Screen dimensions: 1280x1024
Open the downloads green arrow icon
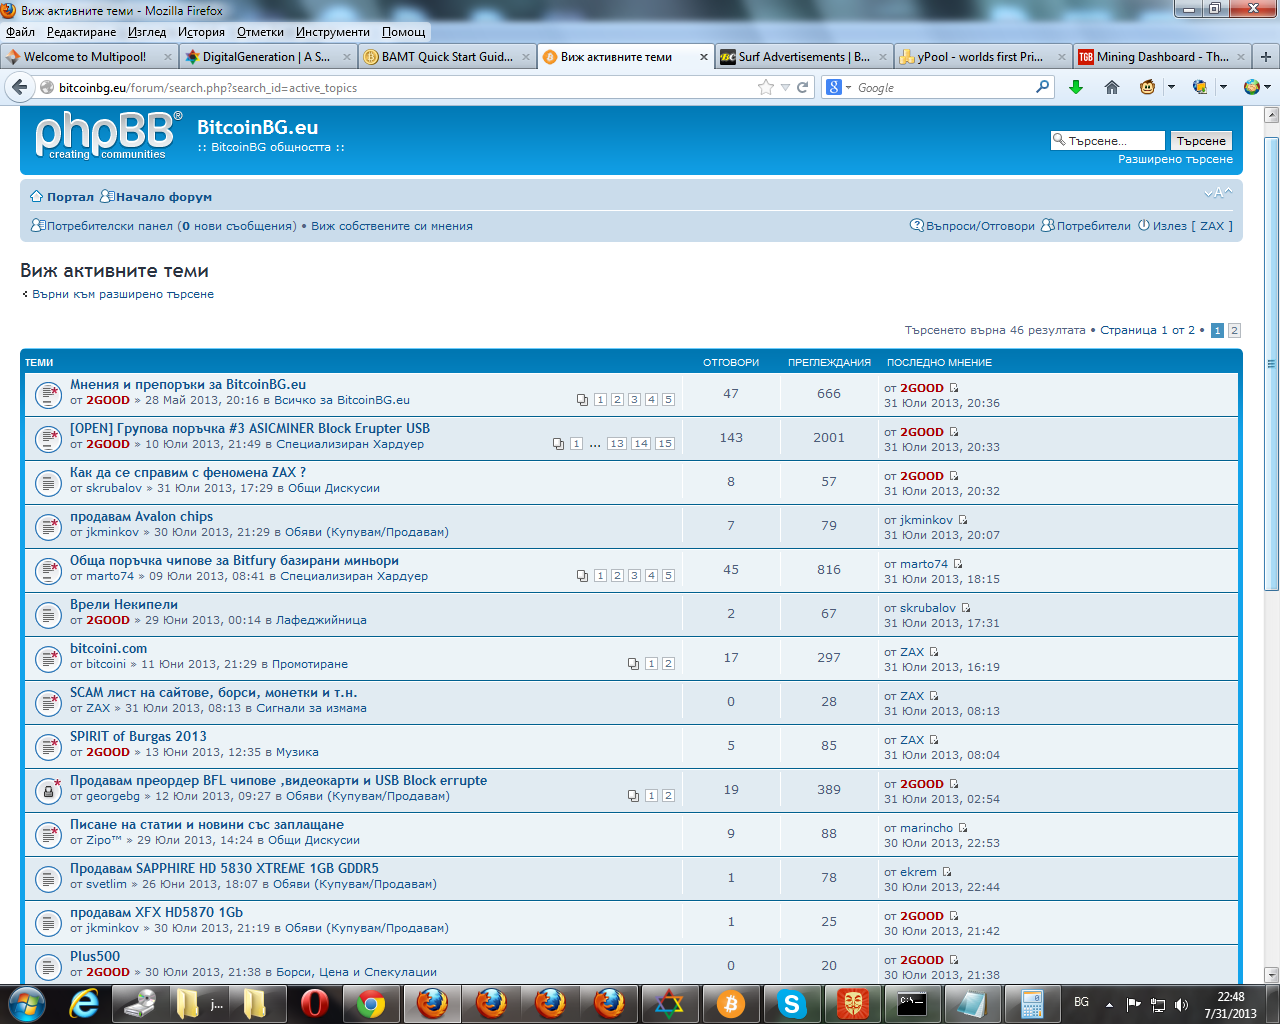click(1076, 87)
